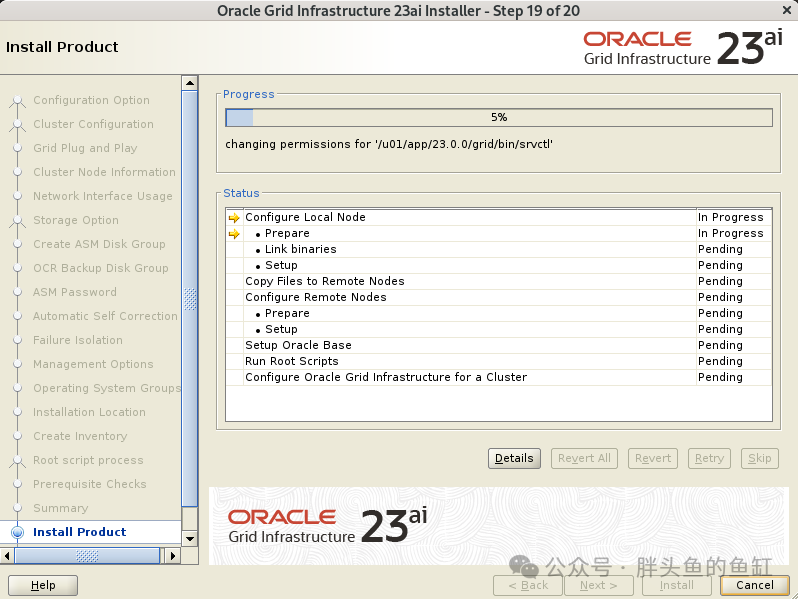The height and width of the screenshot is (599, 798).
Task: Click the sidebar vertical scrollbar thumb
Action: pos(190,299)
